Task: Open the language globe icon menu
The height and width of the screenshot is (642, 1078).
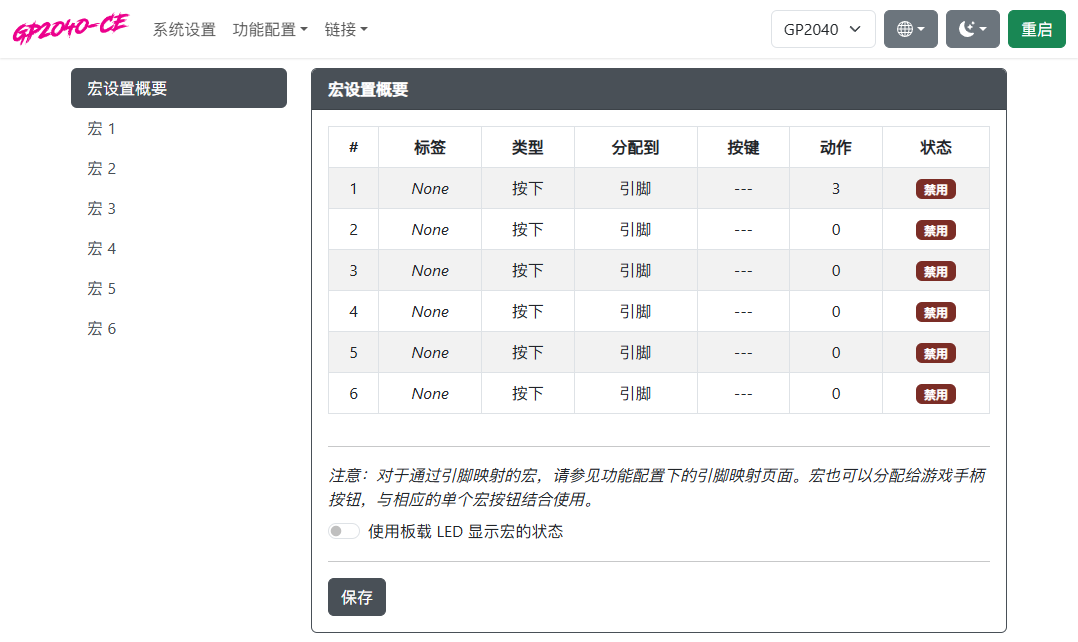Action: point(910,28)
